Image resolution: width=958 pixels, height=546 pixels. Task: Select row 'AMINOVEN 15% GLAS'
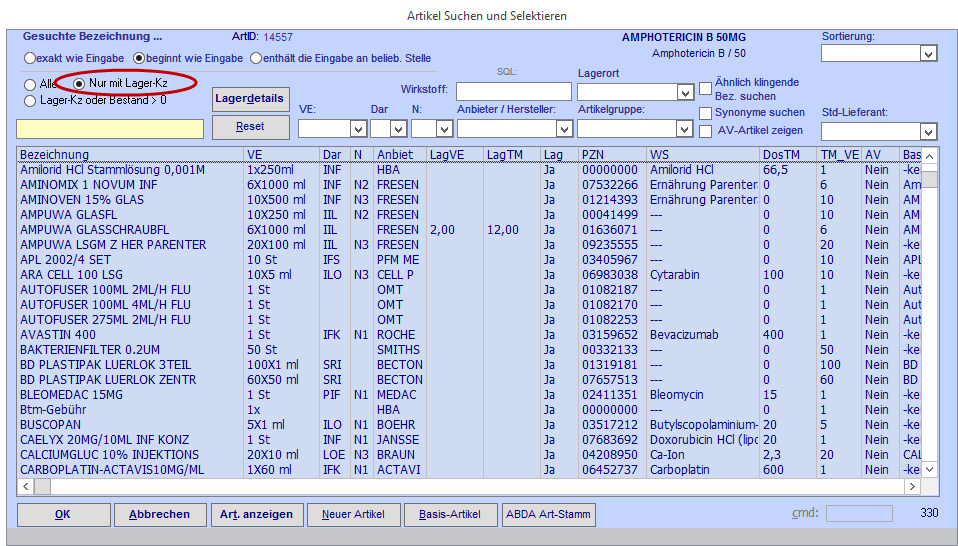tap(469, 200)
